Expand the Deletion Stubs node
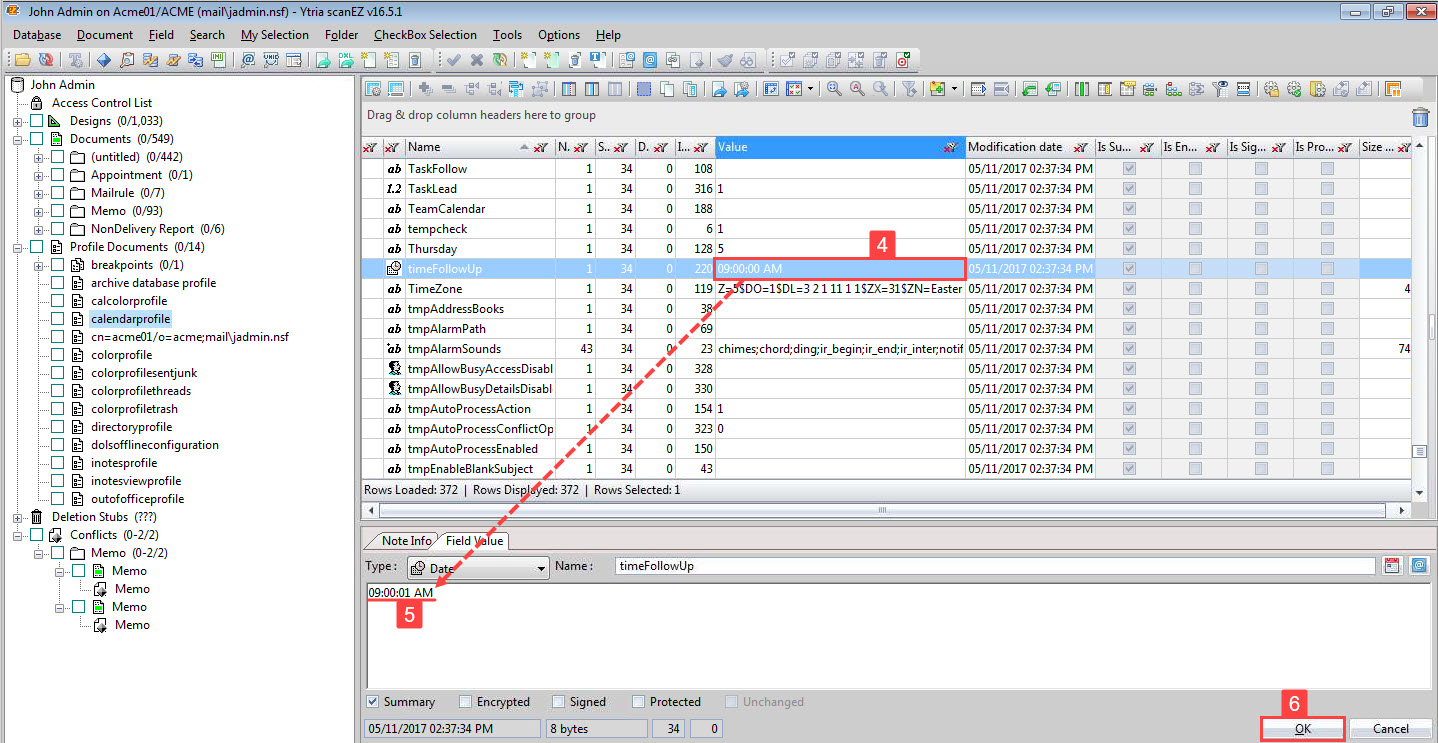This screenshot has height=743, width=1438. click(x=17, y=517)
